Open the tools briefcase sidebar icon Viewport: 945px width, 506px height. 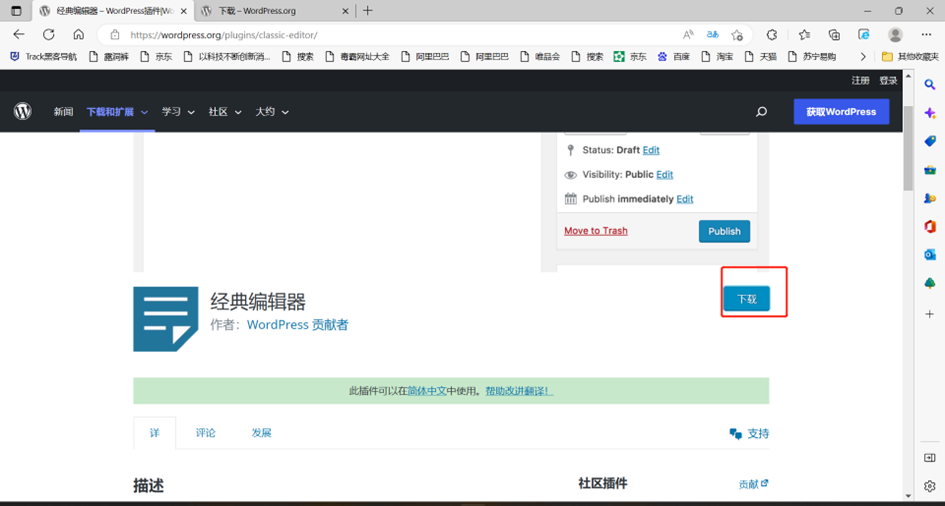930,170
